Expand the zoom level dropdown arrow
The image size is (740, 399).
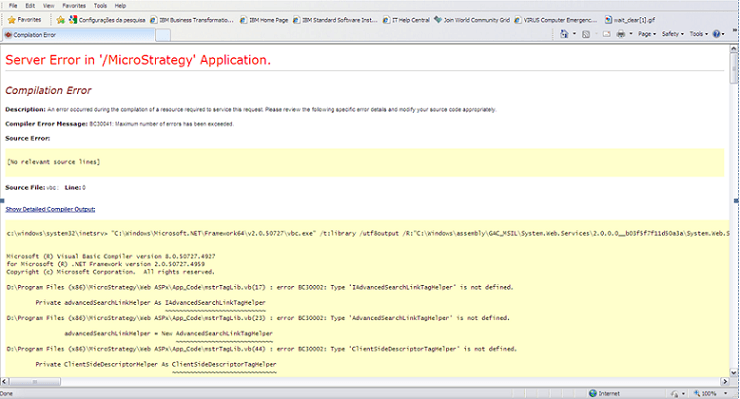pyautogui.click(x=725, y=394)
